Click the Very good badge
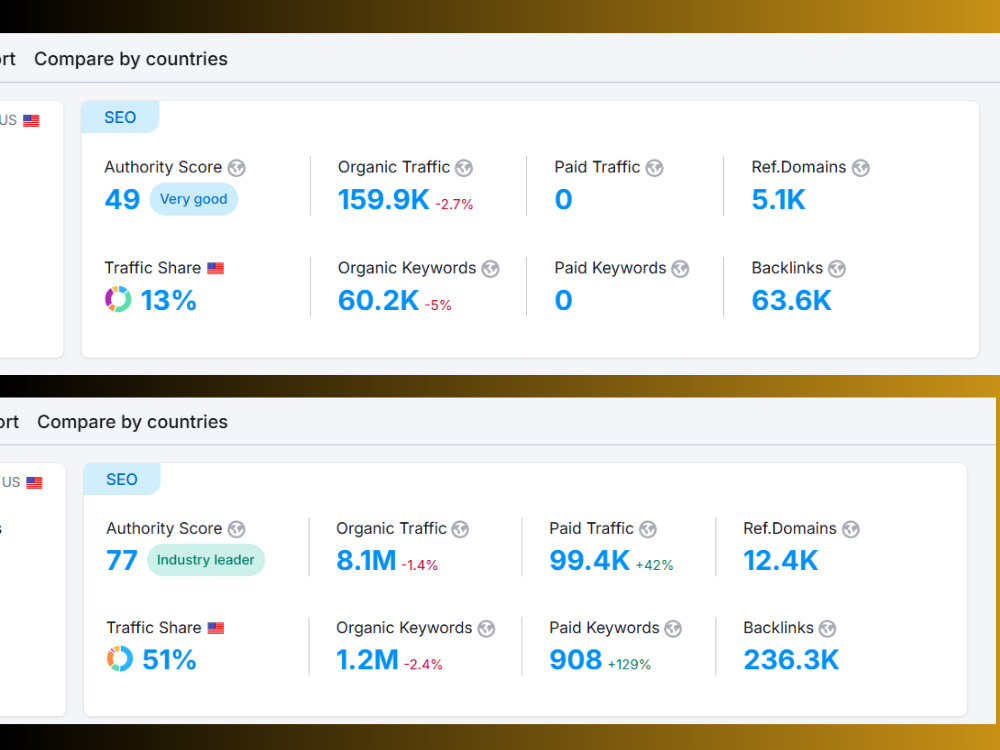Image resolution: width=1000 pixels, height=750 pixels. 193,199
